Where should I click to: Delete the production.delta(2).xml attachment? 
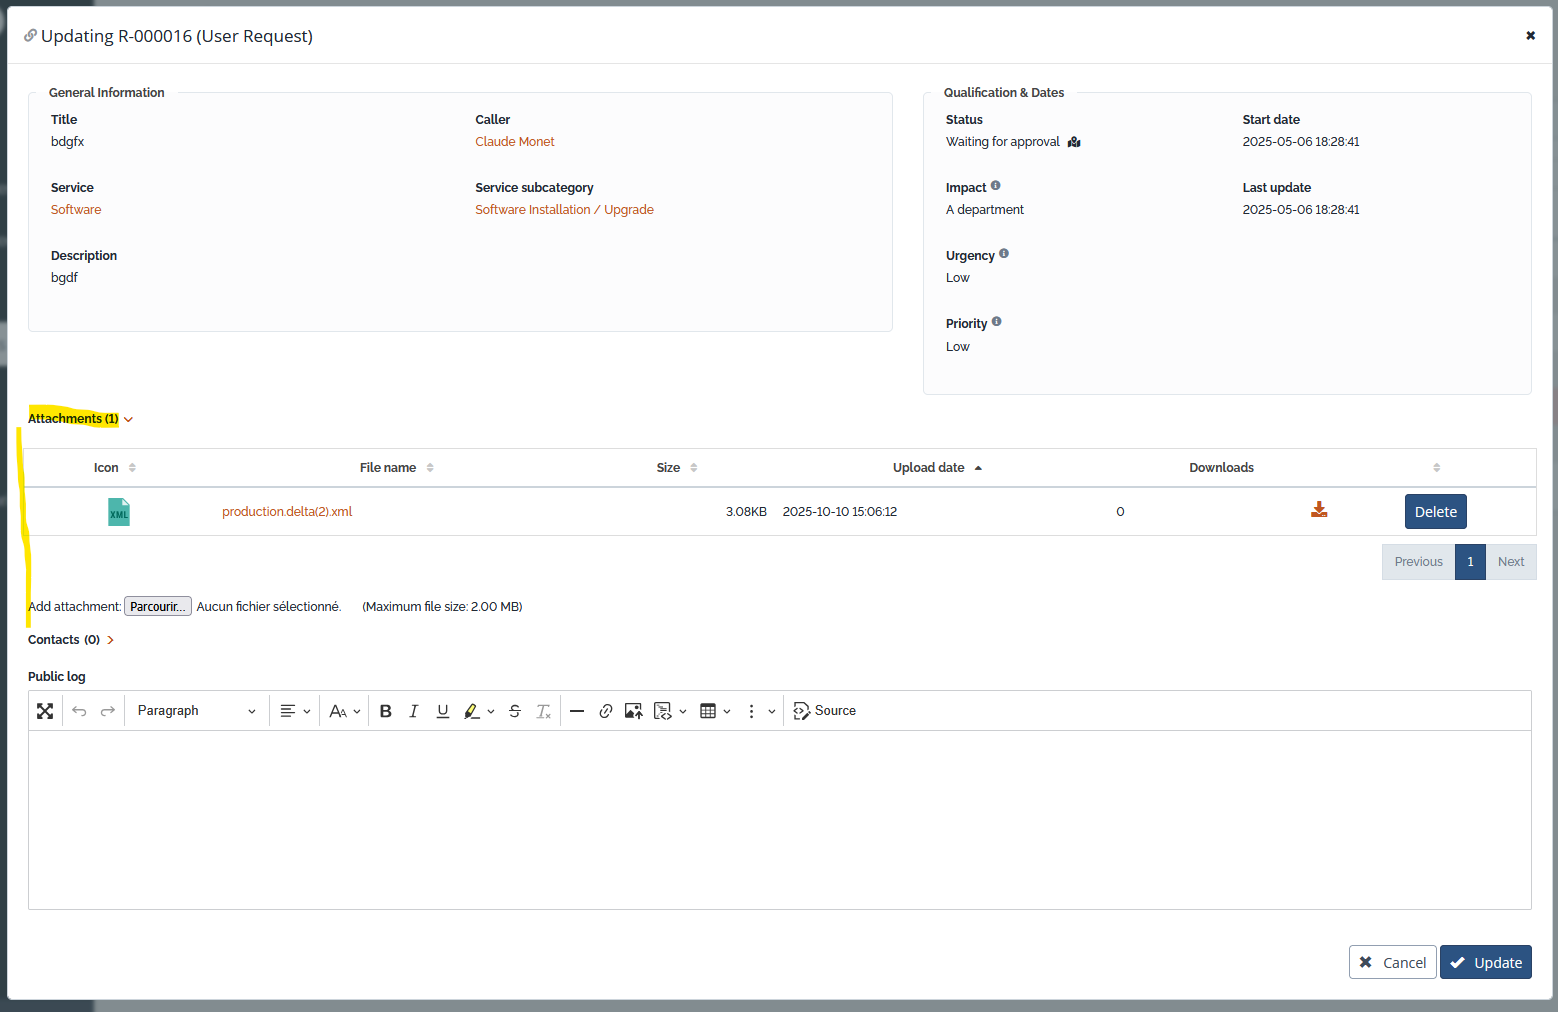coord(1435,512)
